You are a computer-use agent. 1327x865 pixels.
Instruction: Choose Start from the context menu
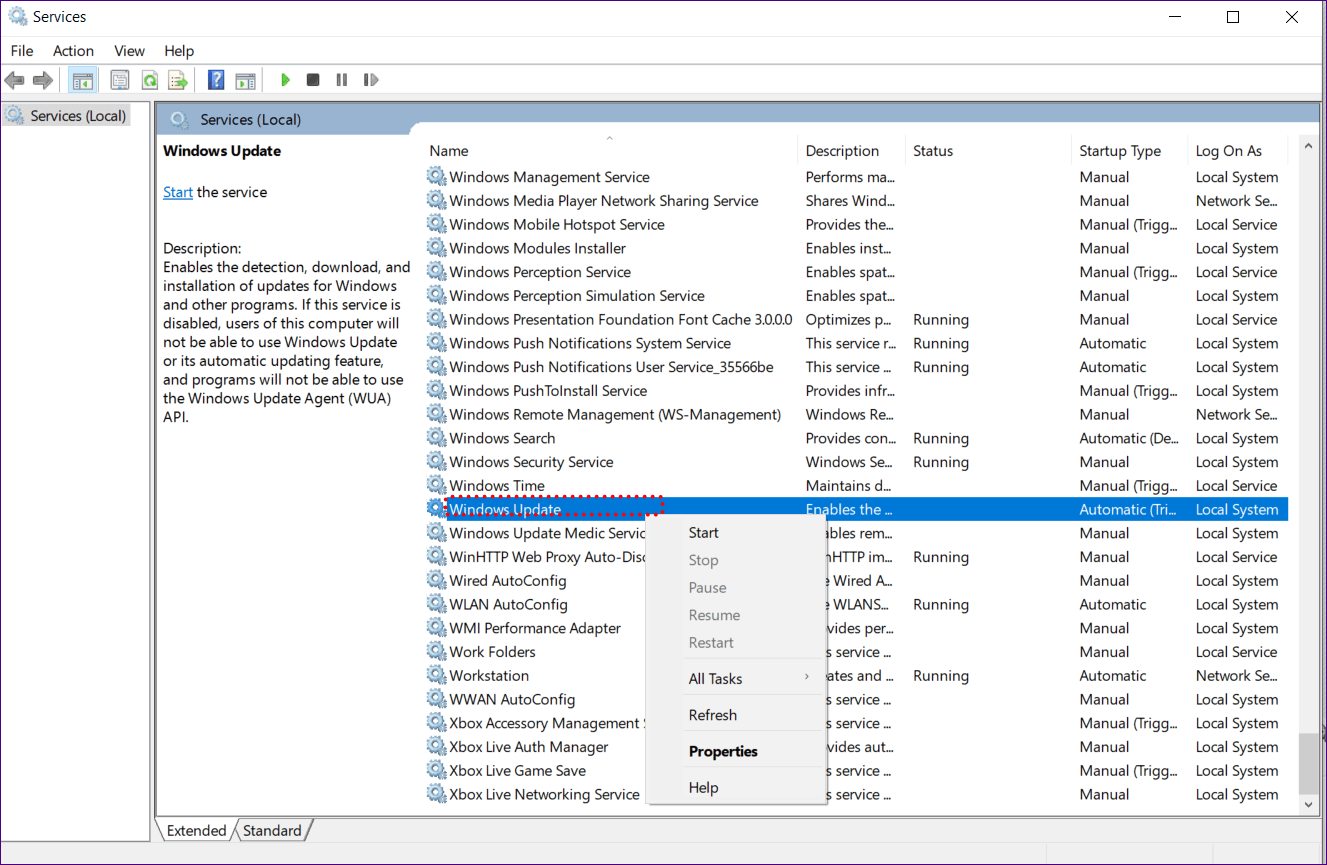[704, 533]
